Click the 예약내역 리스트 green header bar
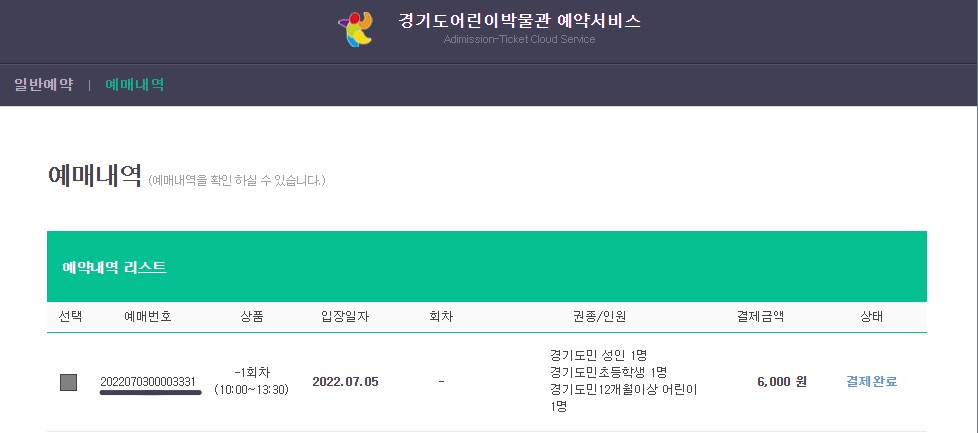This screenshot has width=978, height=433. click(487, 267)
